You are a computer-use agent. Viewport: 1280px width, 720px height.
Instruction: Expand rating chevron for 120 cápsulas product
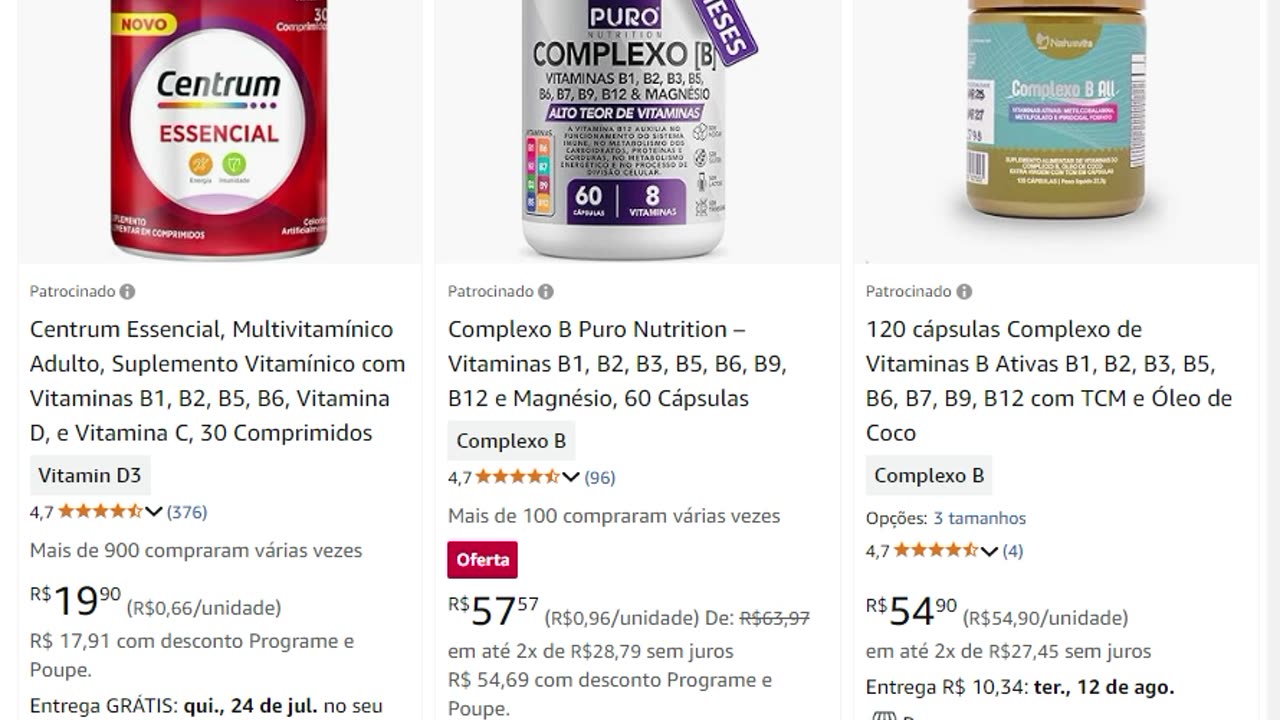989,551
